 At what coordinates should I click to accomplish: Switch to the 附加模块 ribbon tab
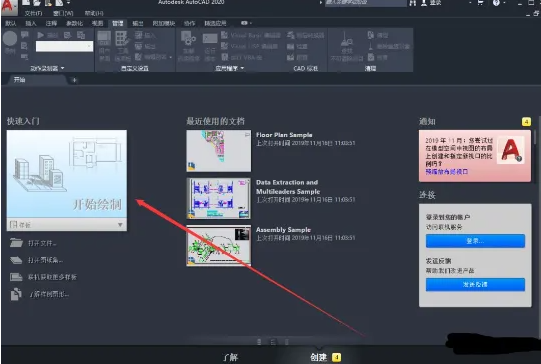click(x=164, y=23)
